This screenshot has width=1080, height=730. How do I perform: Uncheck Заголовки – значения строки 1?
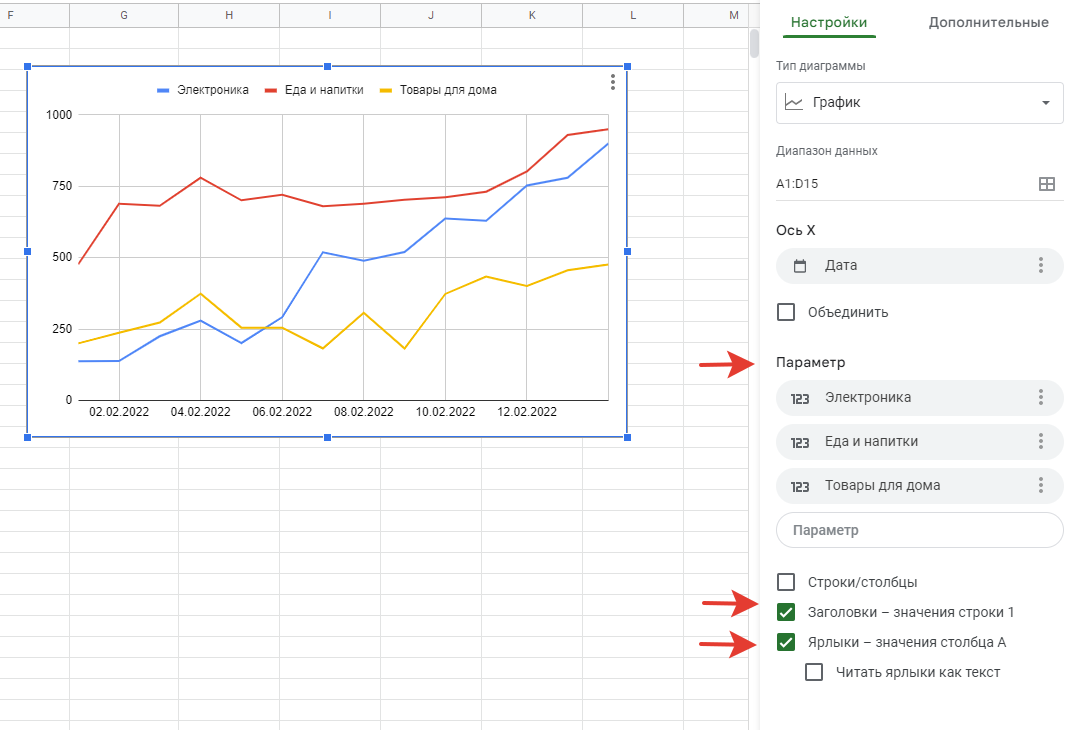pyautogui.click(x=786, y=612)
